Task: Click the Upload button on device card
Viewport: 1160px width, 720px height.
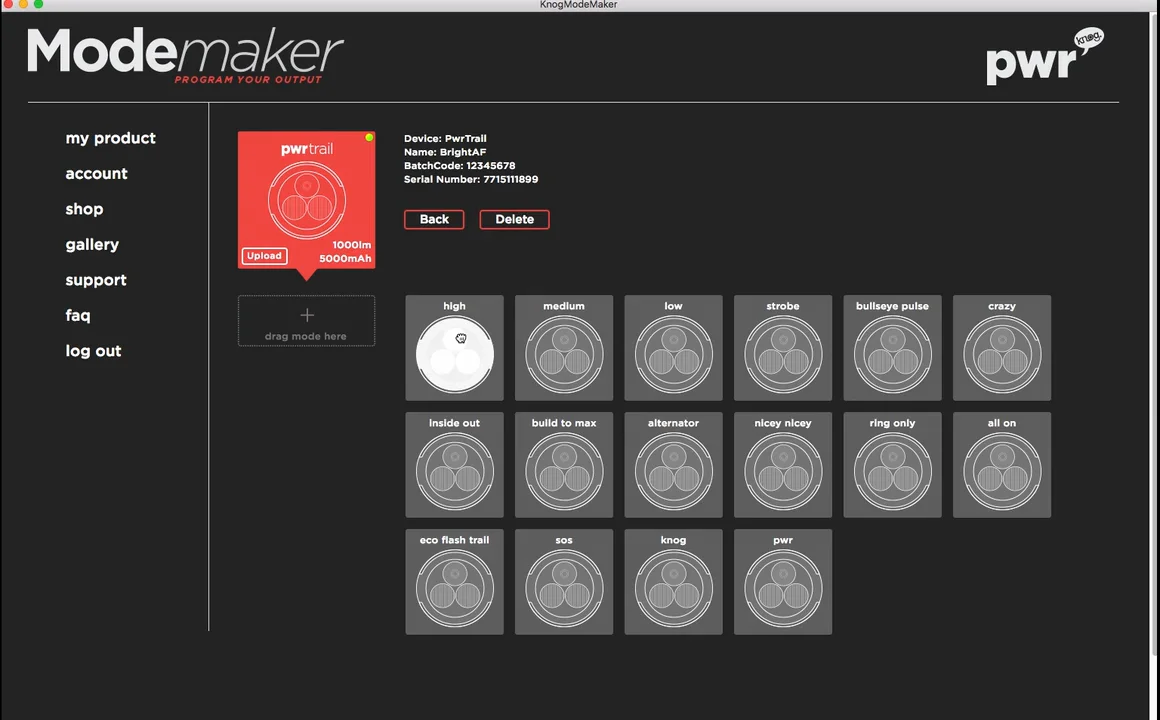Action: 264,255
